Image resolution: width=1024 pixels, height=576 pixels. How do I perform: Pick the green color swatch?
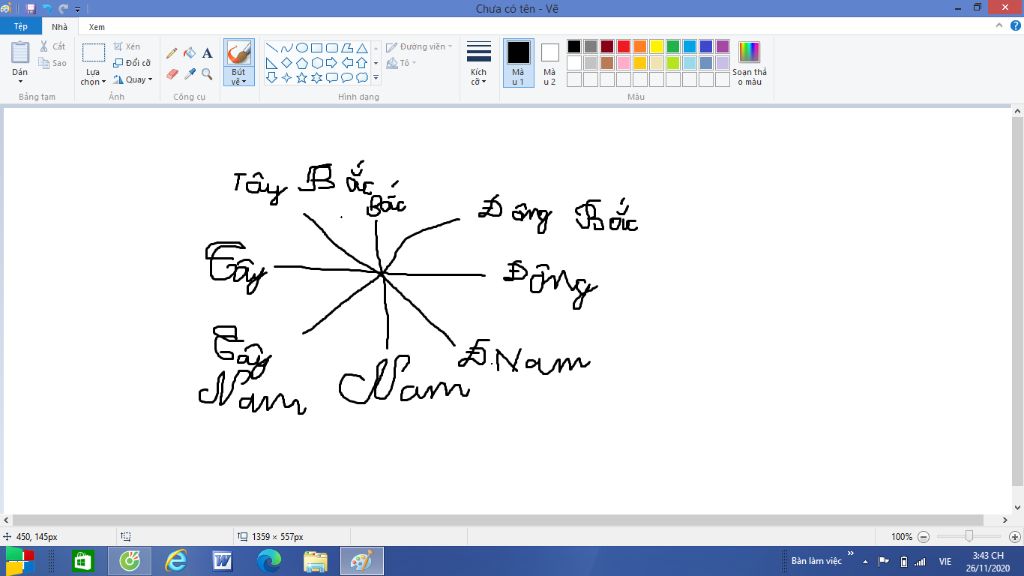[673, 46]
